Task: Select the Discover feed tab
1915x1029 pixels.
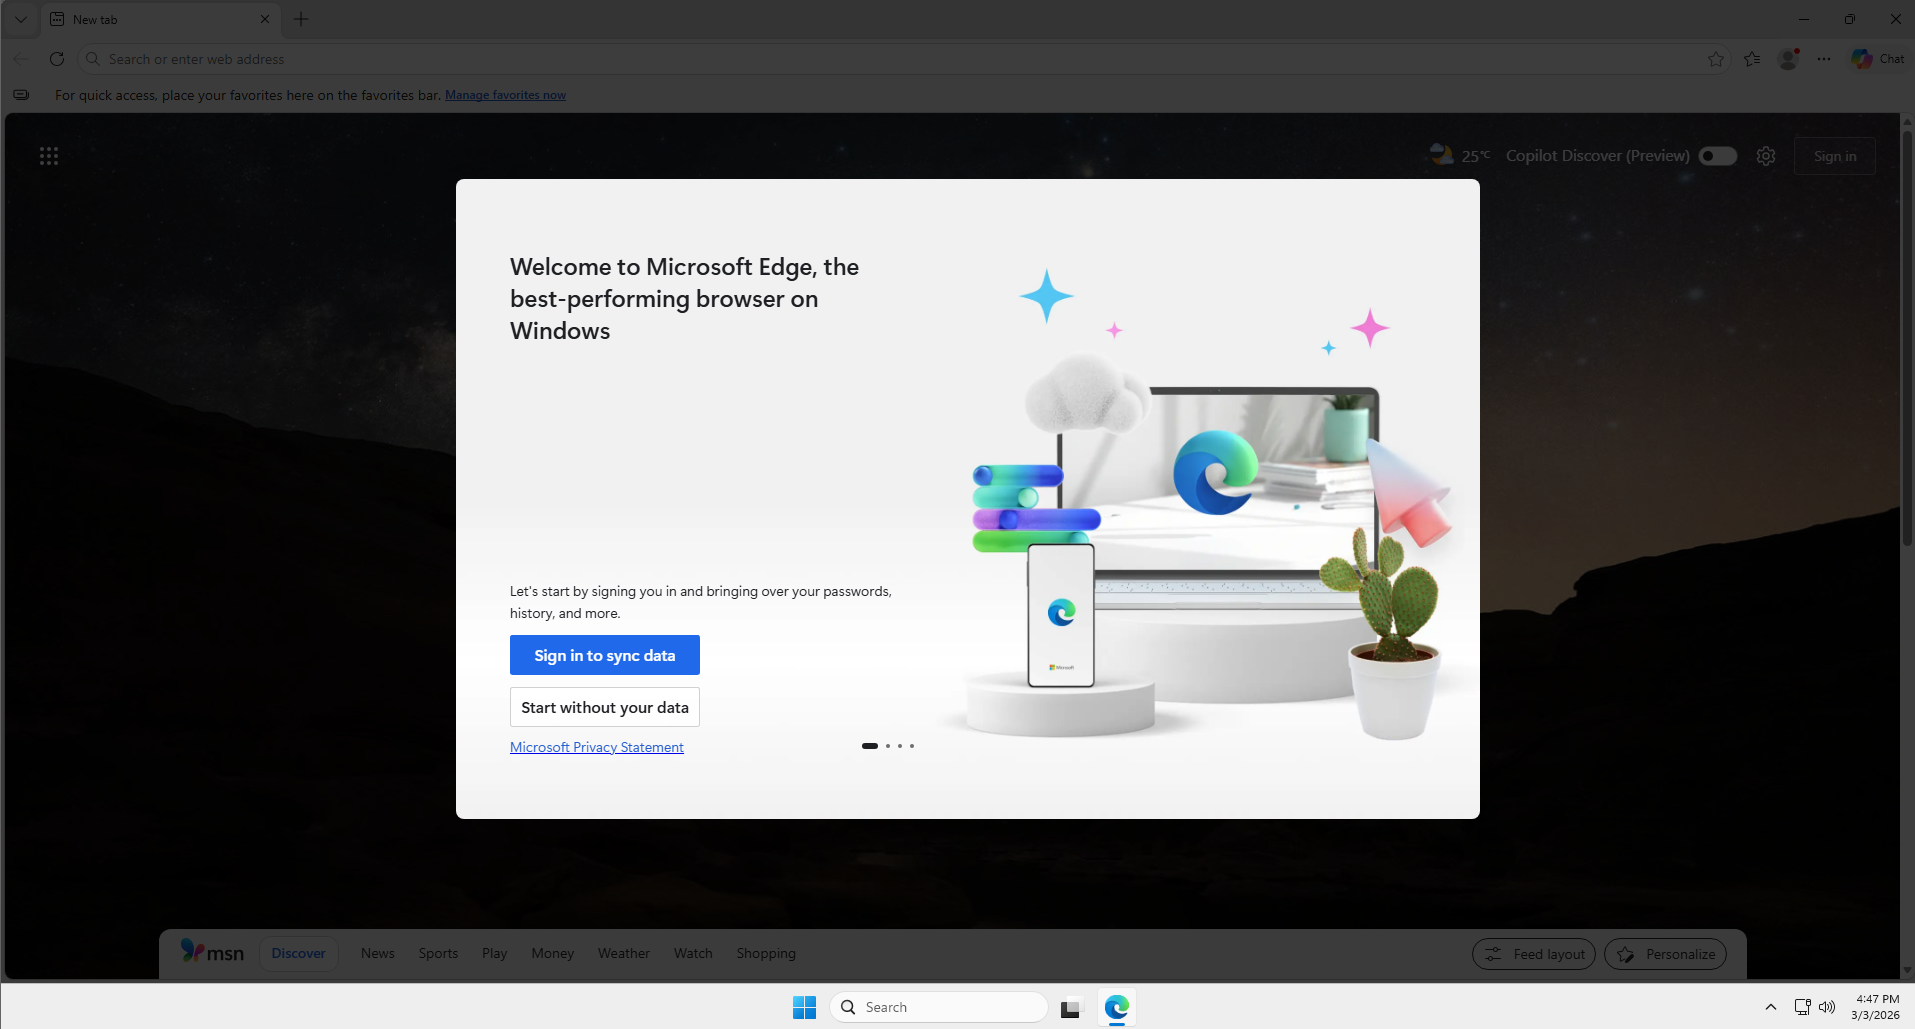Action: [298, 953]
